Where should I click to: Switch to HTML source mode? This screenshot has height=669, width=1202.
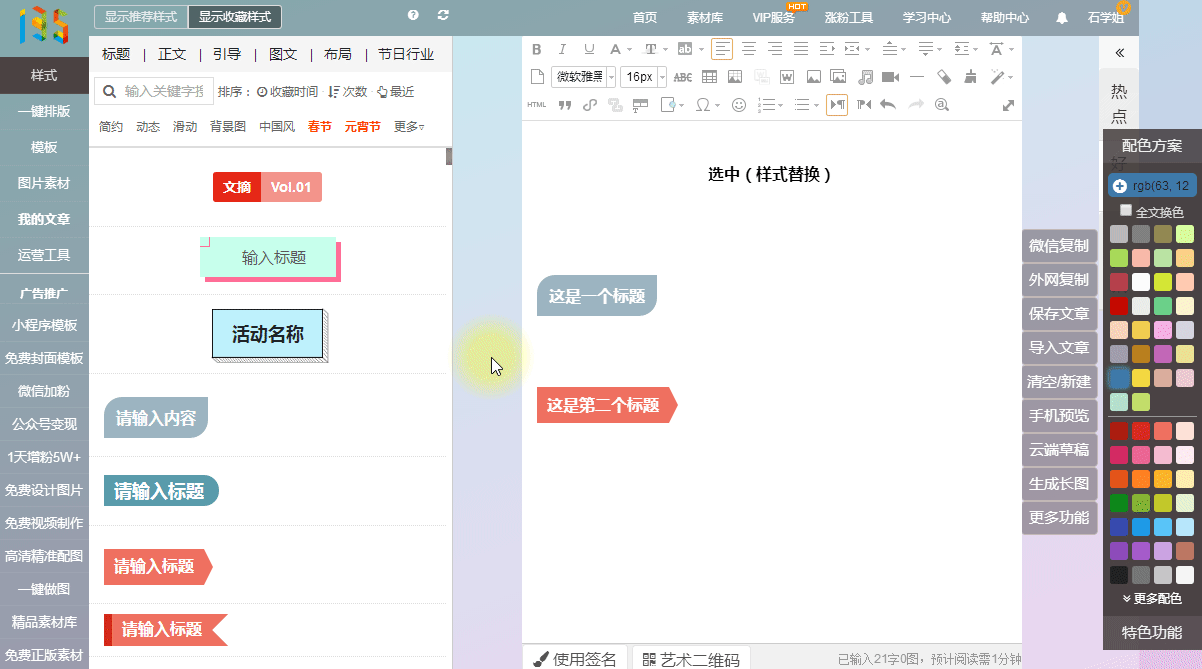tap(536, 105)
